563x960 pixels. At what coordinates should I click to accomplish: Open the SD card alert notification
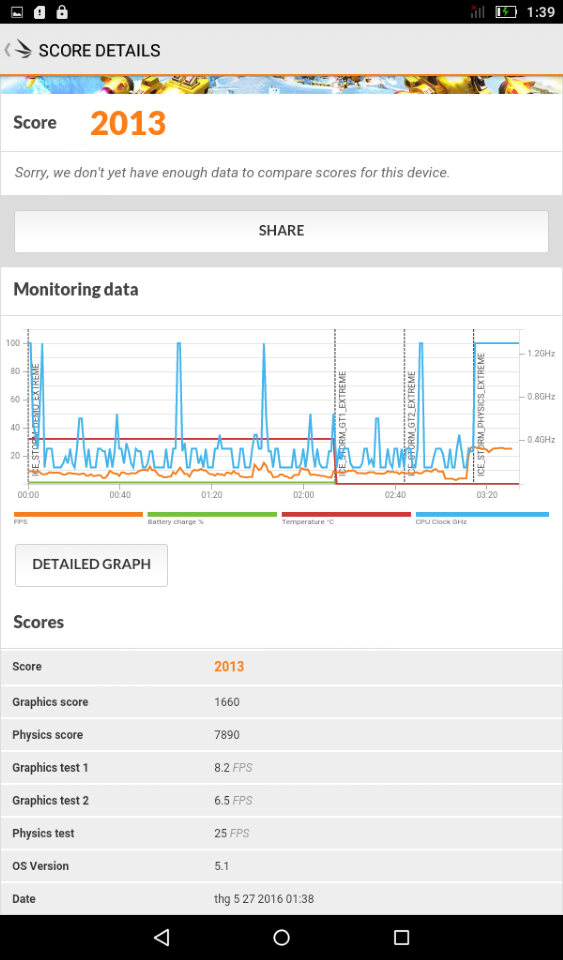click(40, 12)
